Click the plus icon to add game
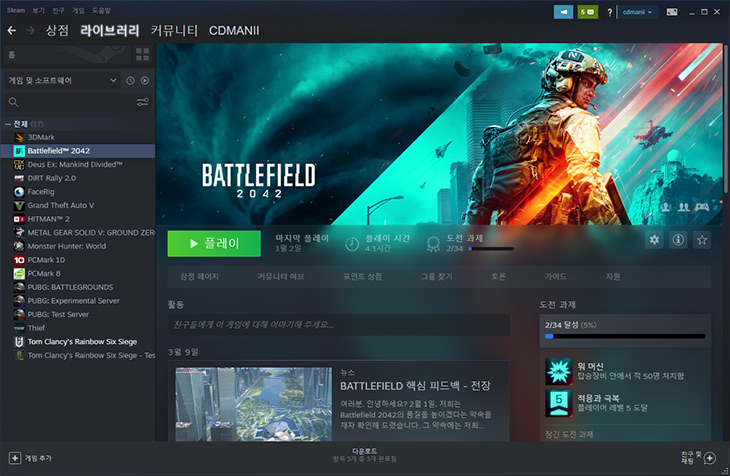The image size is (730, 476). 15,458
